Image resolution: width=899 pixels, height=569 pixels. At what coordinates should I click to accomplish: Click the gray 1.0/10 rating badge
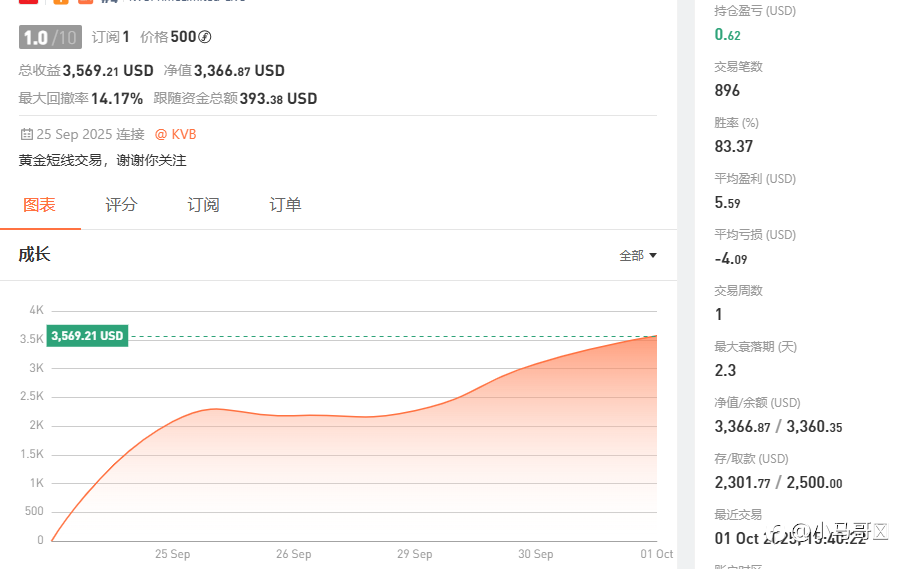[x=50, y=38]
